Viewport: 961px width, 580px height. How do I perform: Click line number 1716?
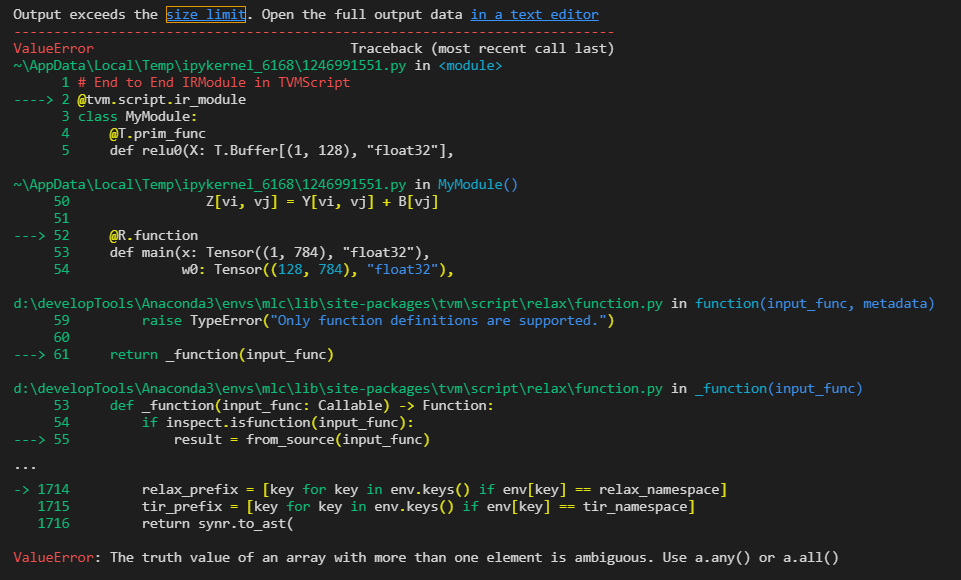coord(54,524)
